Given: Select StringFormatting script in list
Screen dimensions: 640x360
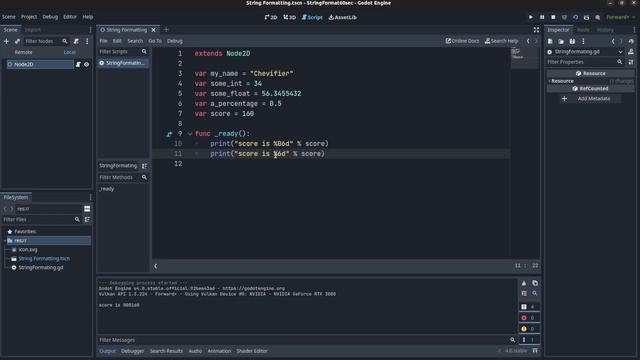Looking at the screenshot, I should 123,63.
